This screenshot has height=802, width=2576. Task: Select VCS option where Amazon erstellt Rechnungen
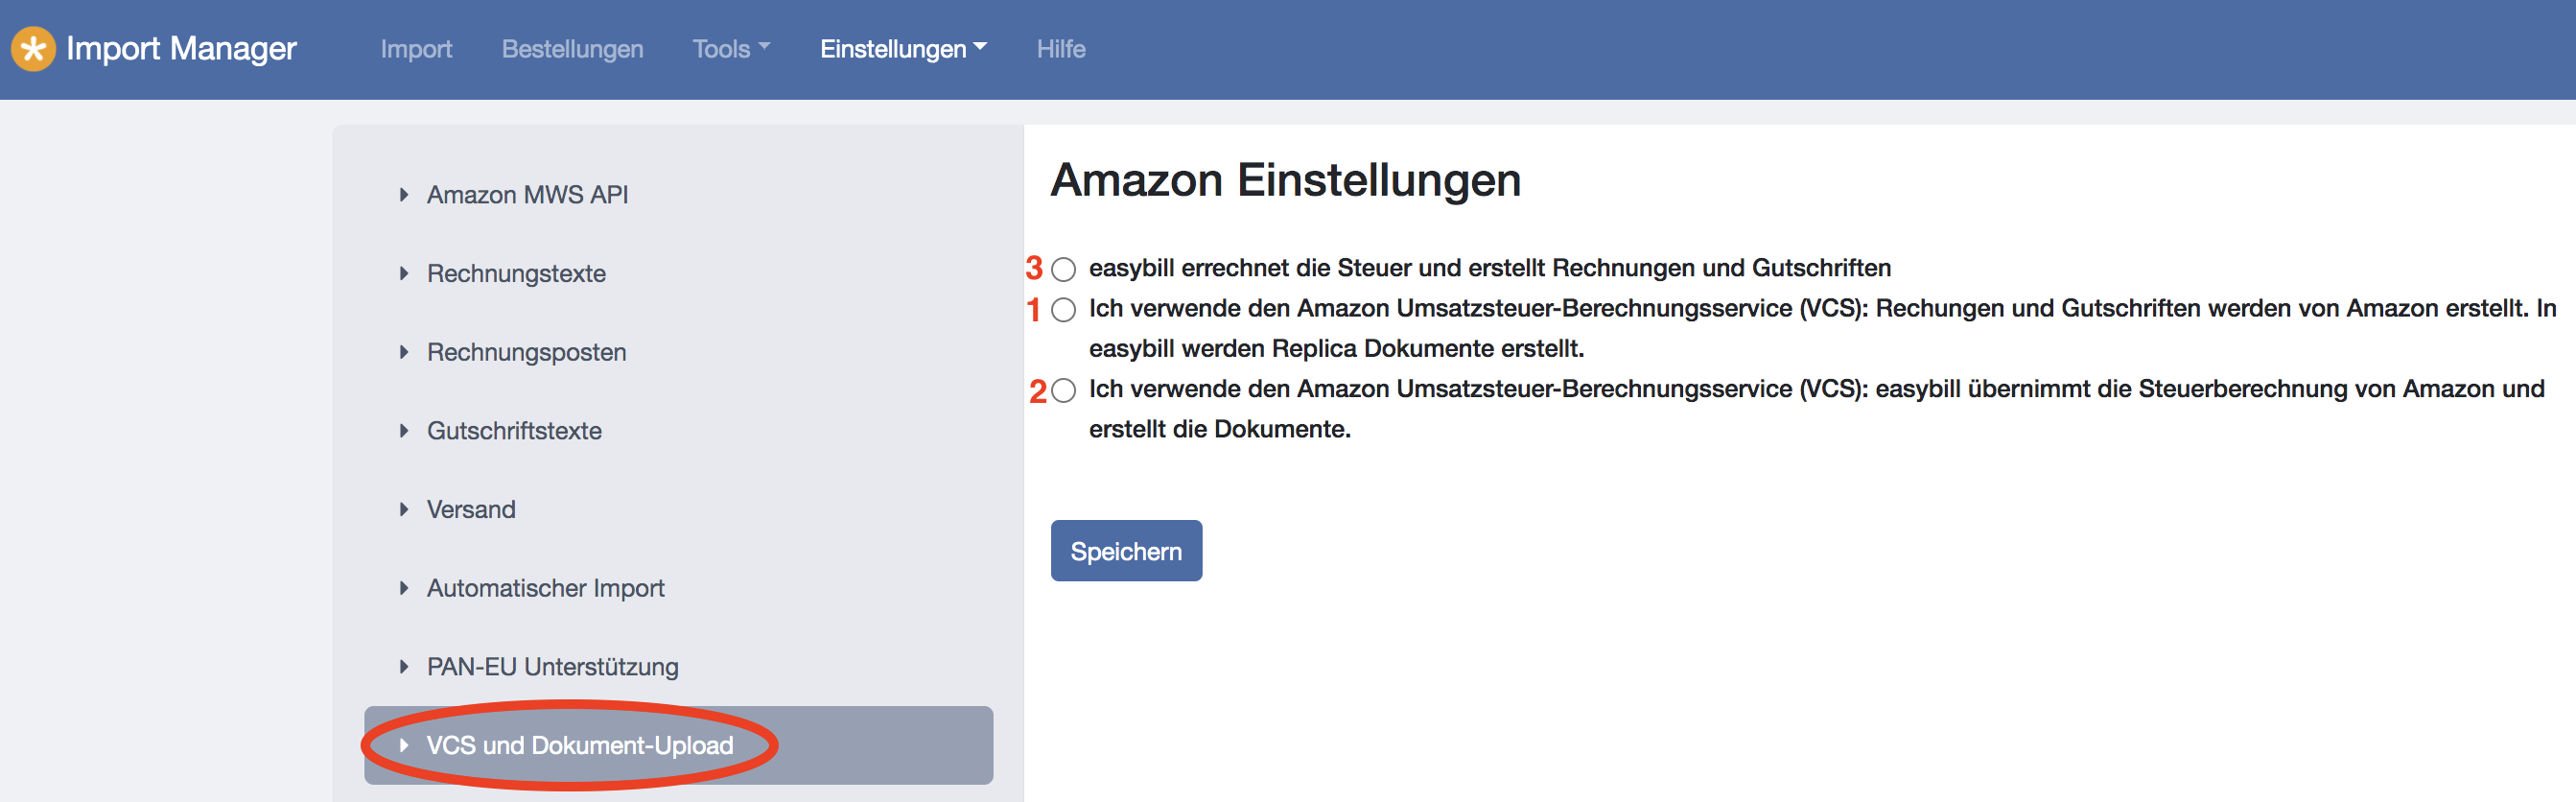pos(1064,310)
